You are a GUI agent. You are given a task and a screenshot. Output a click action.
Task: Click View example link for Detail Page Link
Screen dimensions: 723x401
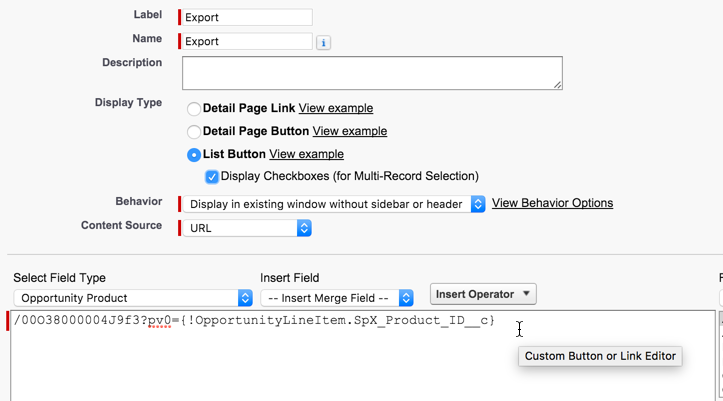[x=335, y=108]
